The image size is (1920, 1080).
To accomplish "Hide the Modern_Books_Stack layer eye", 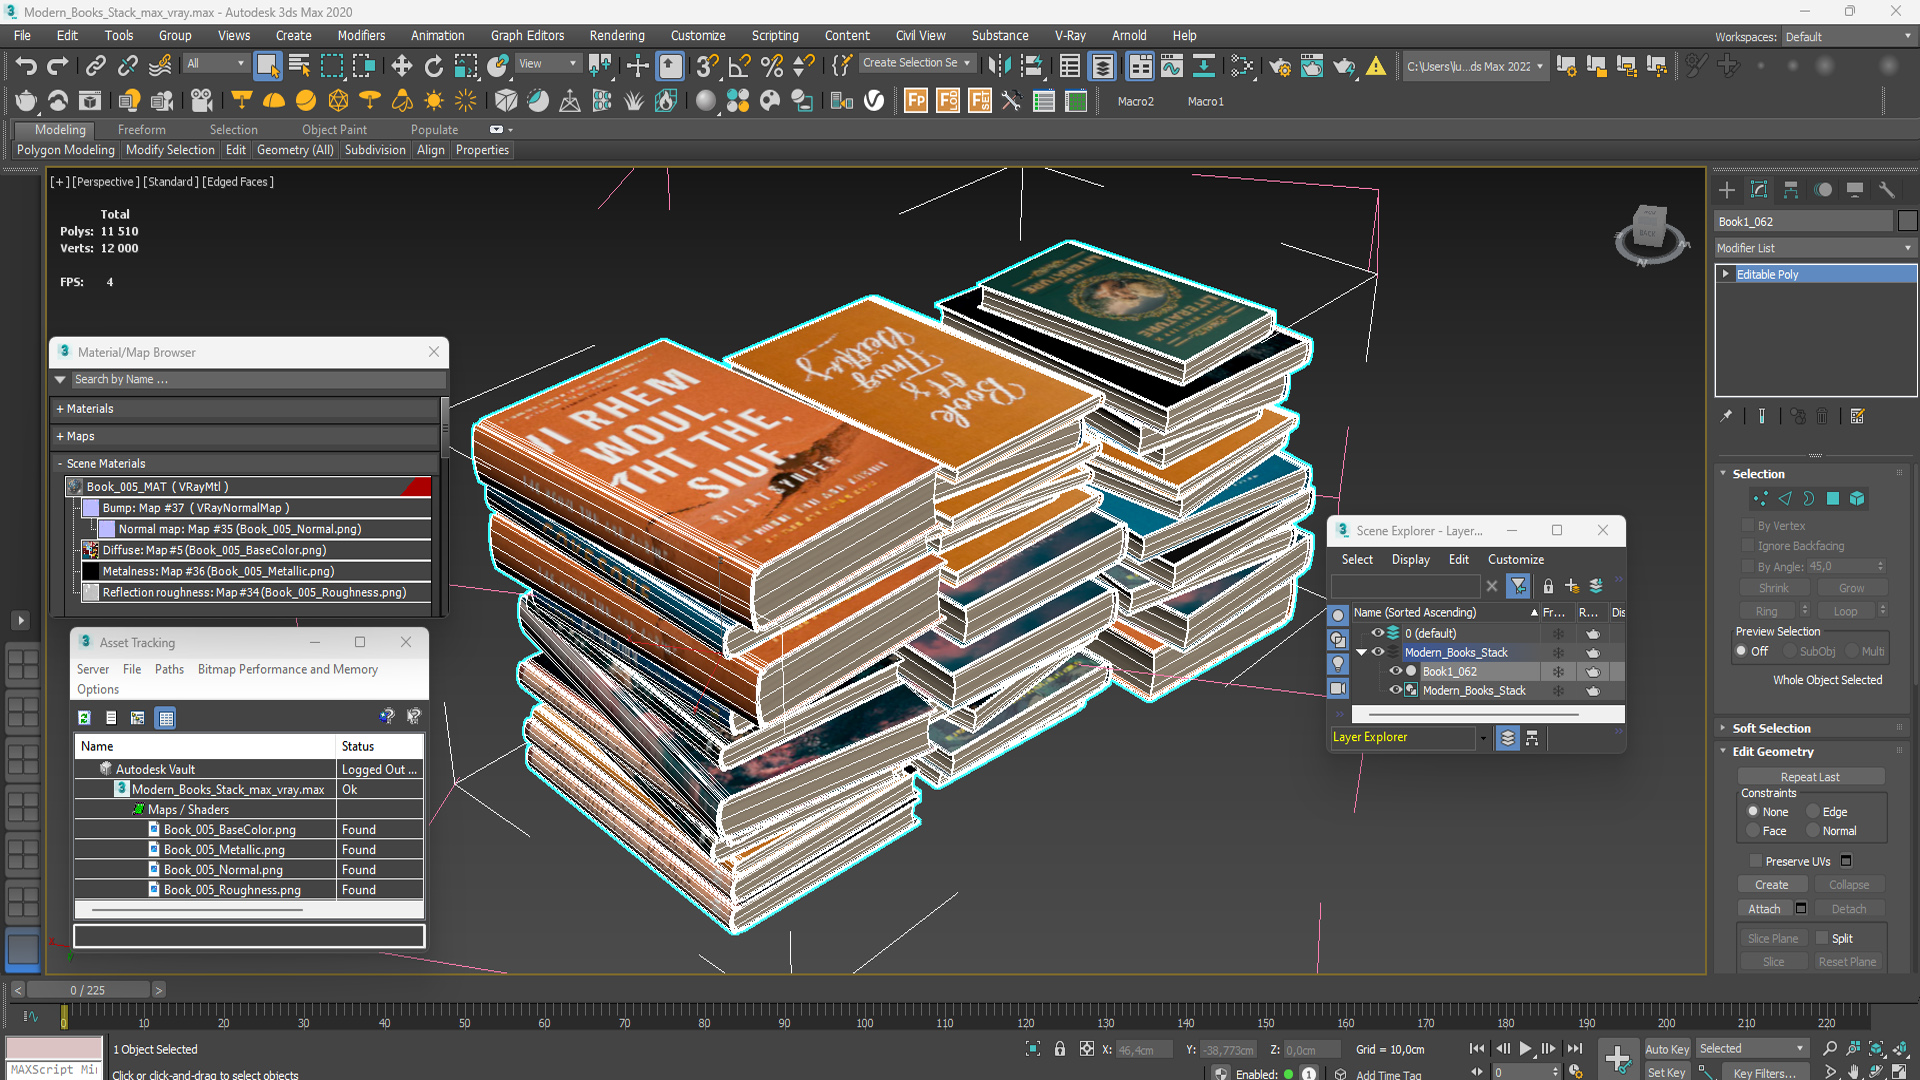I will click(x=1377, y=652).
